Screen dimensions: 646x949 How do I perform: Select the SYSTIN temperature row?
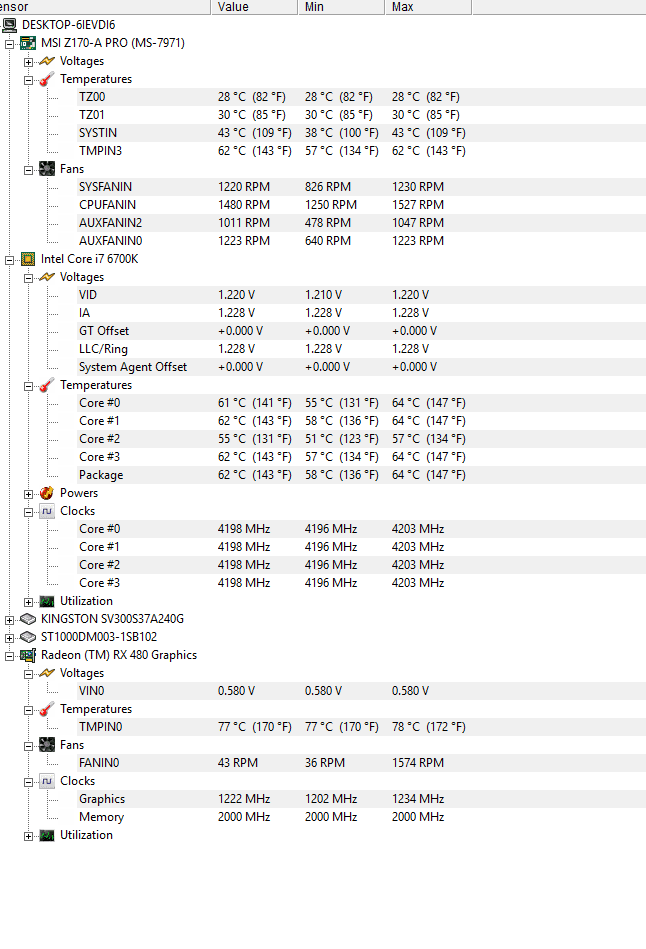pyautogui.click(x=362, y=133)
